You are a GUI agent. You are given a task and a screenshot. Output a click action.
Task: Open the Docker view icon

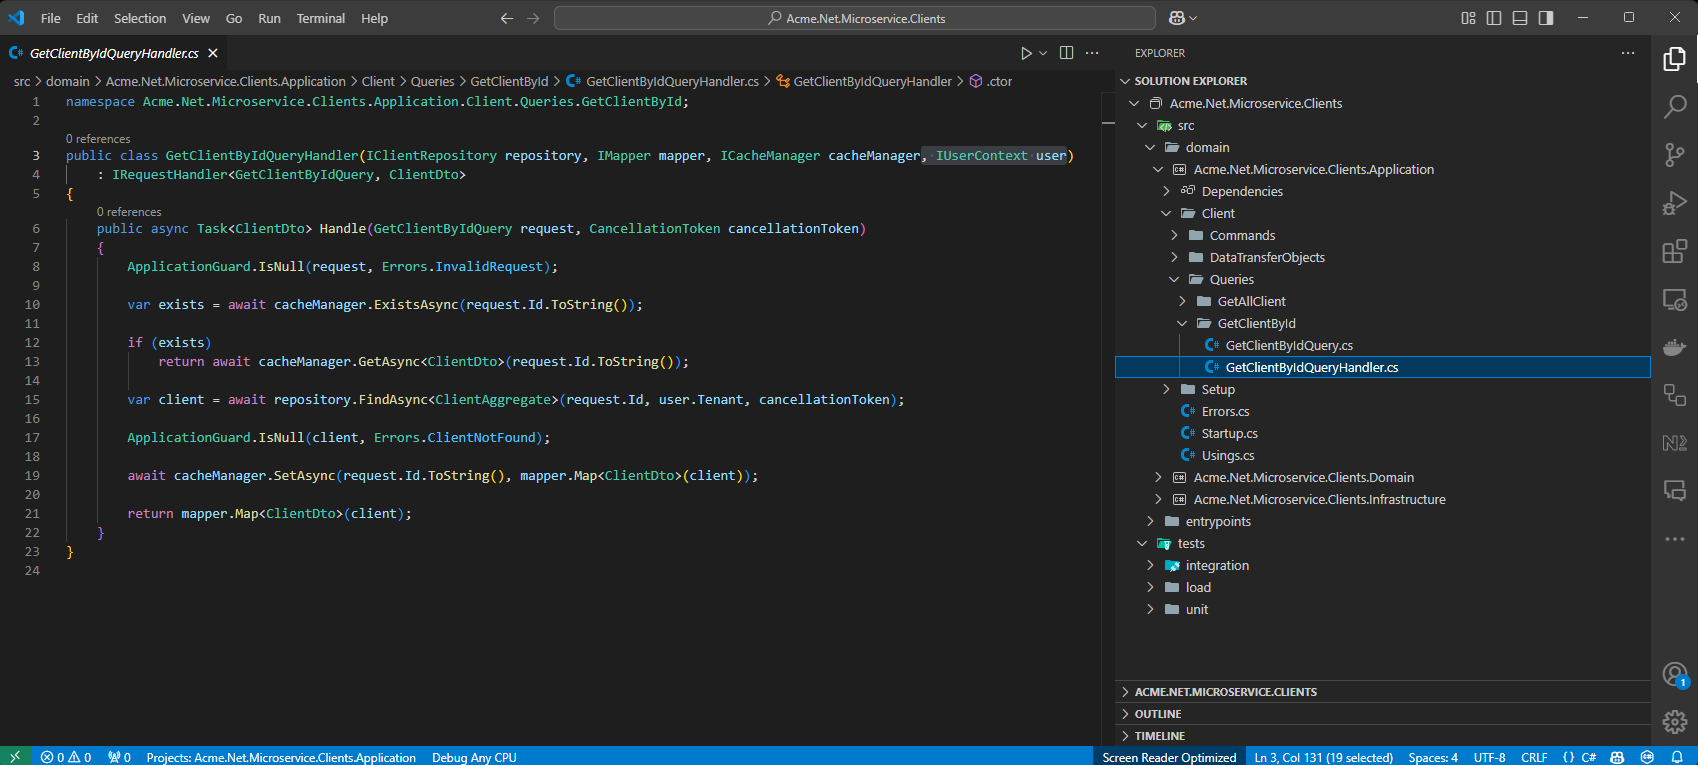coord(1674,347)
